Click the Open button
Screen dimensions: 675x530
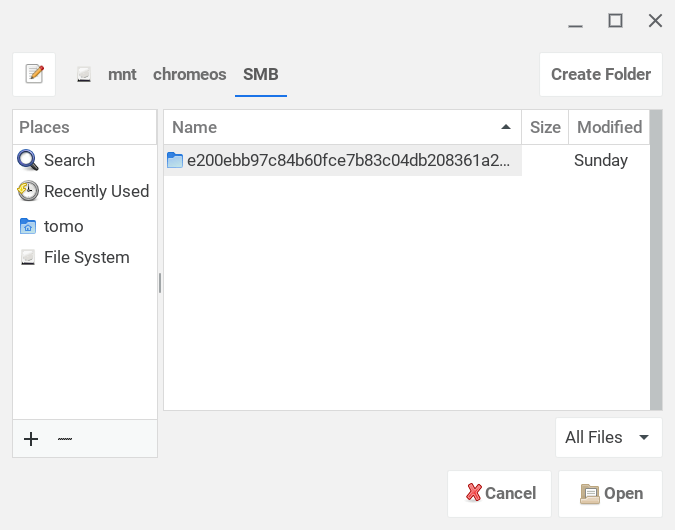click(610, 493)
